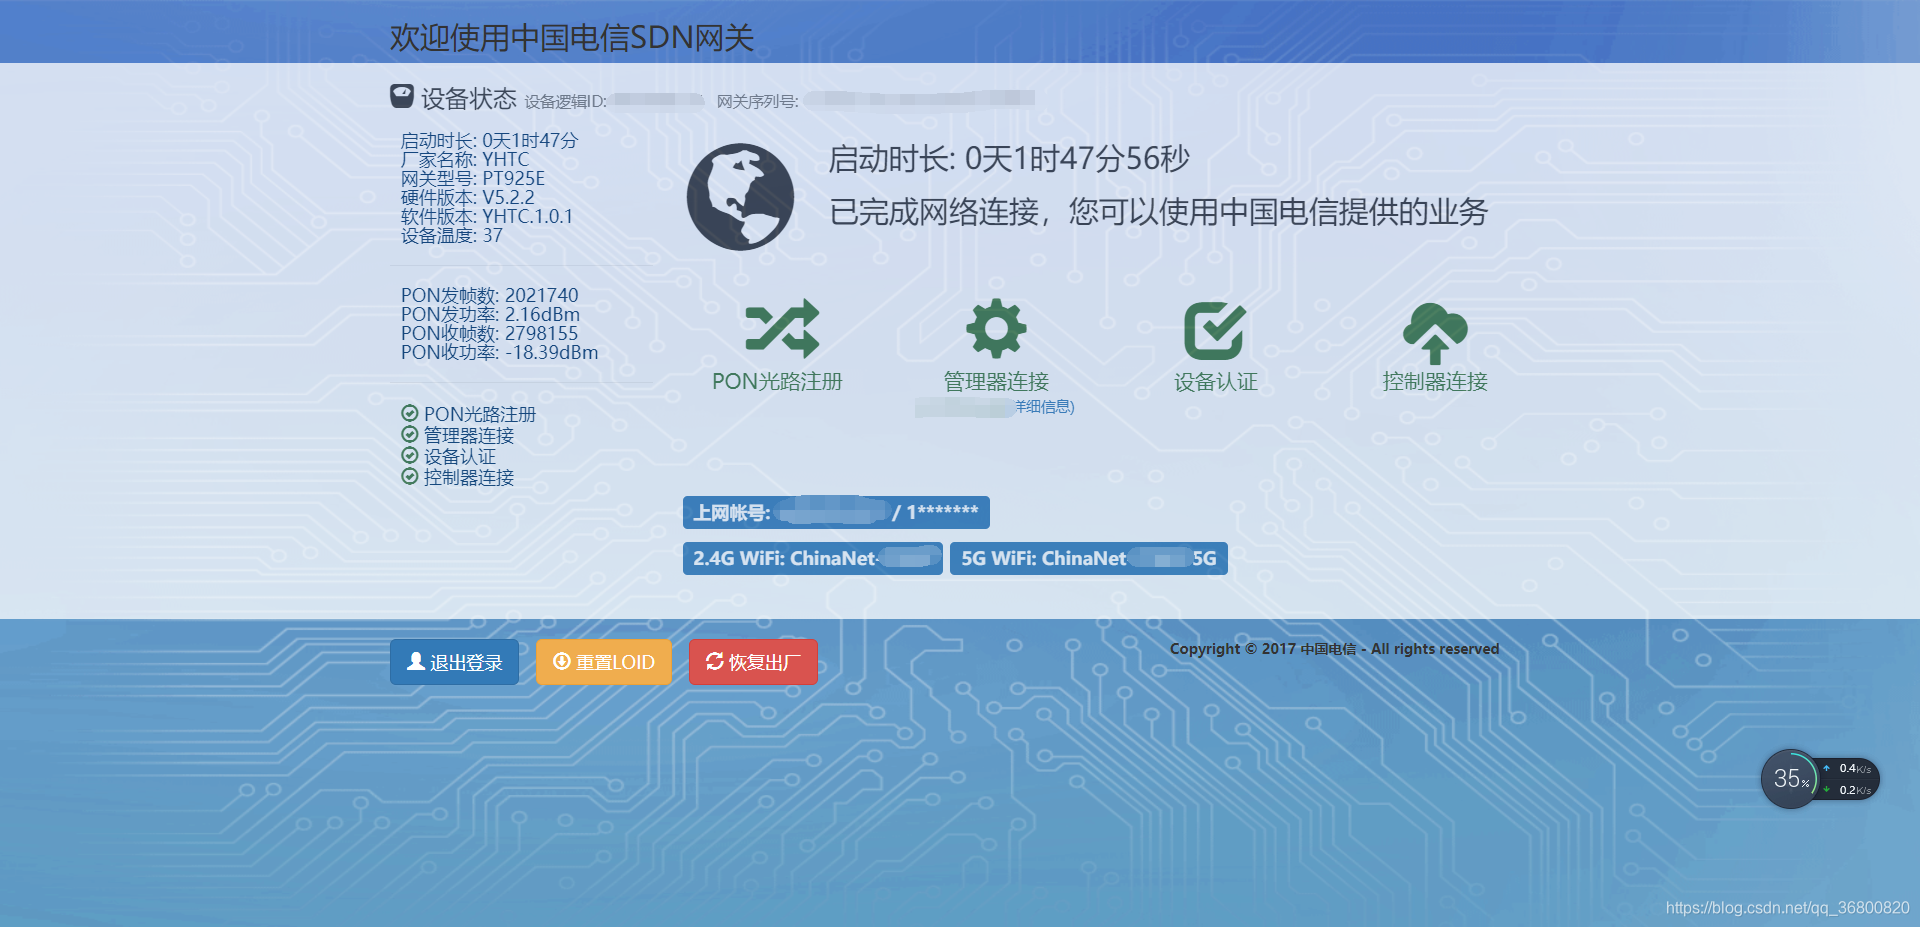Click the 上网帐号 account badge
The image size is (1920, 927).
click(836, 512)
